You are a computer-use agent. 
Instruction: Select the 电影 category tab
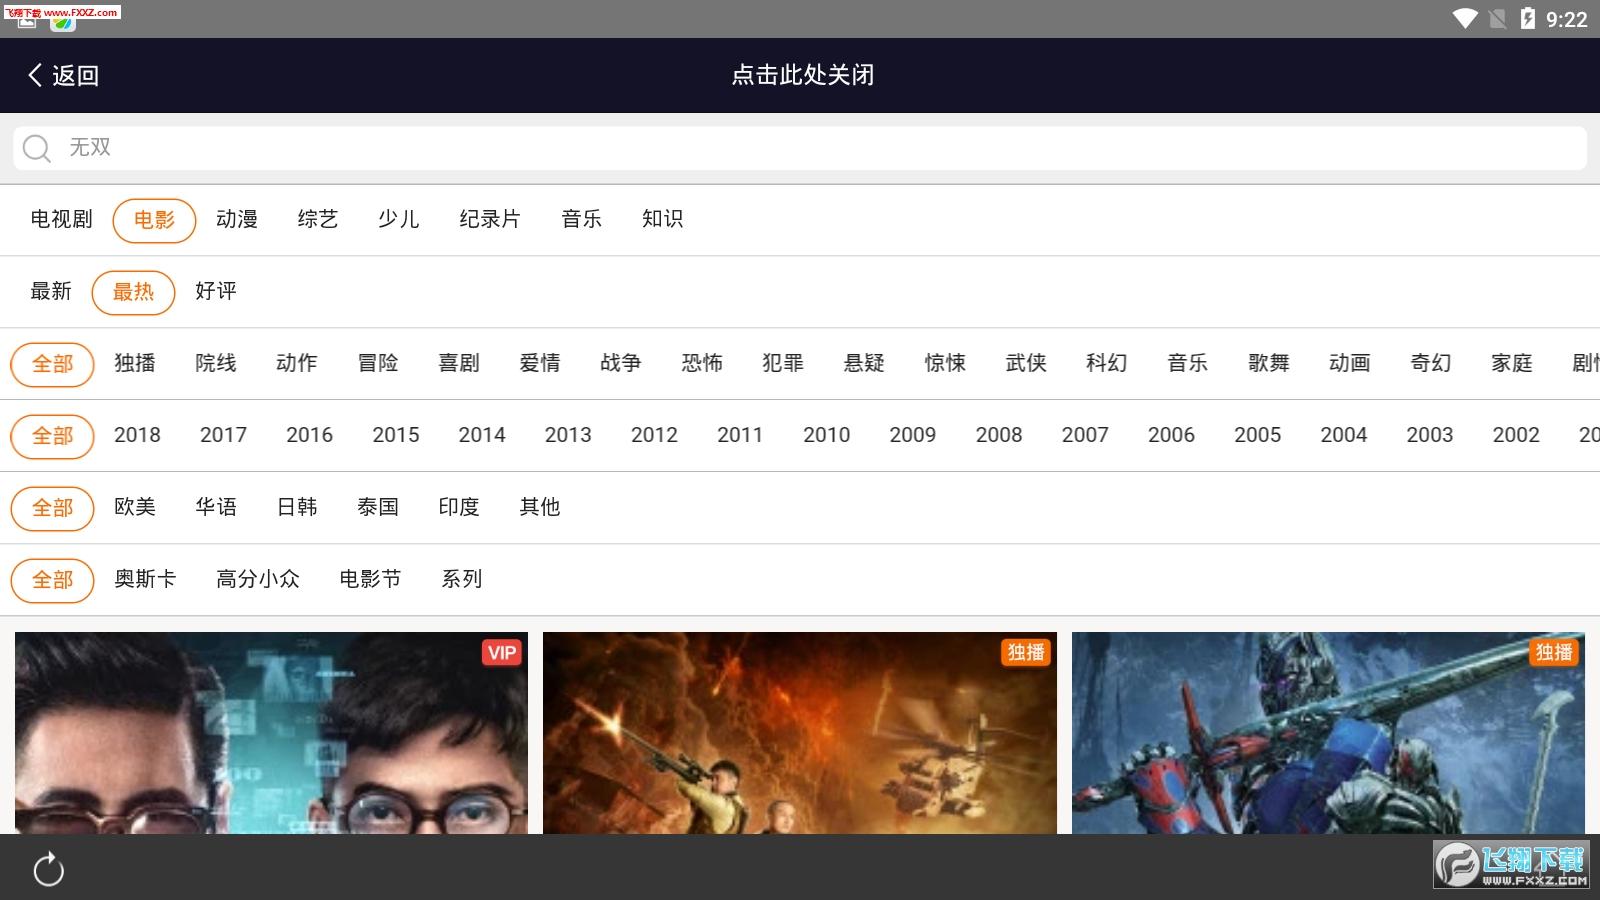pyautogui.click(x=154, y=220)
